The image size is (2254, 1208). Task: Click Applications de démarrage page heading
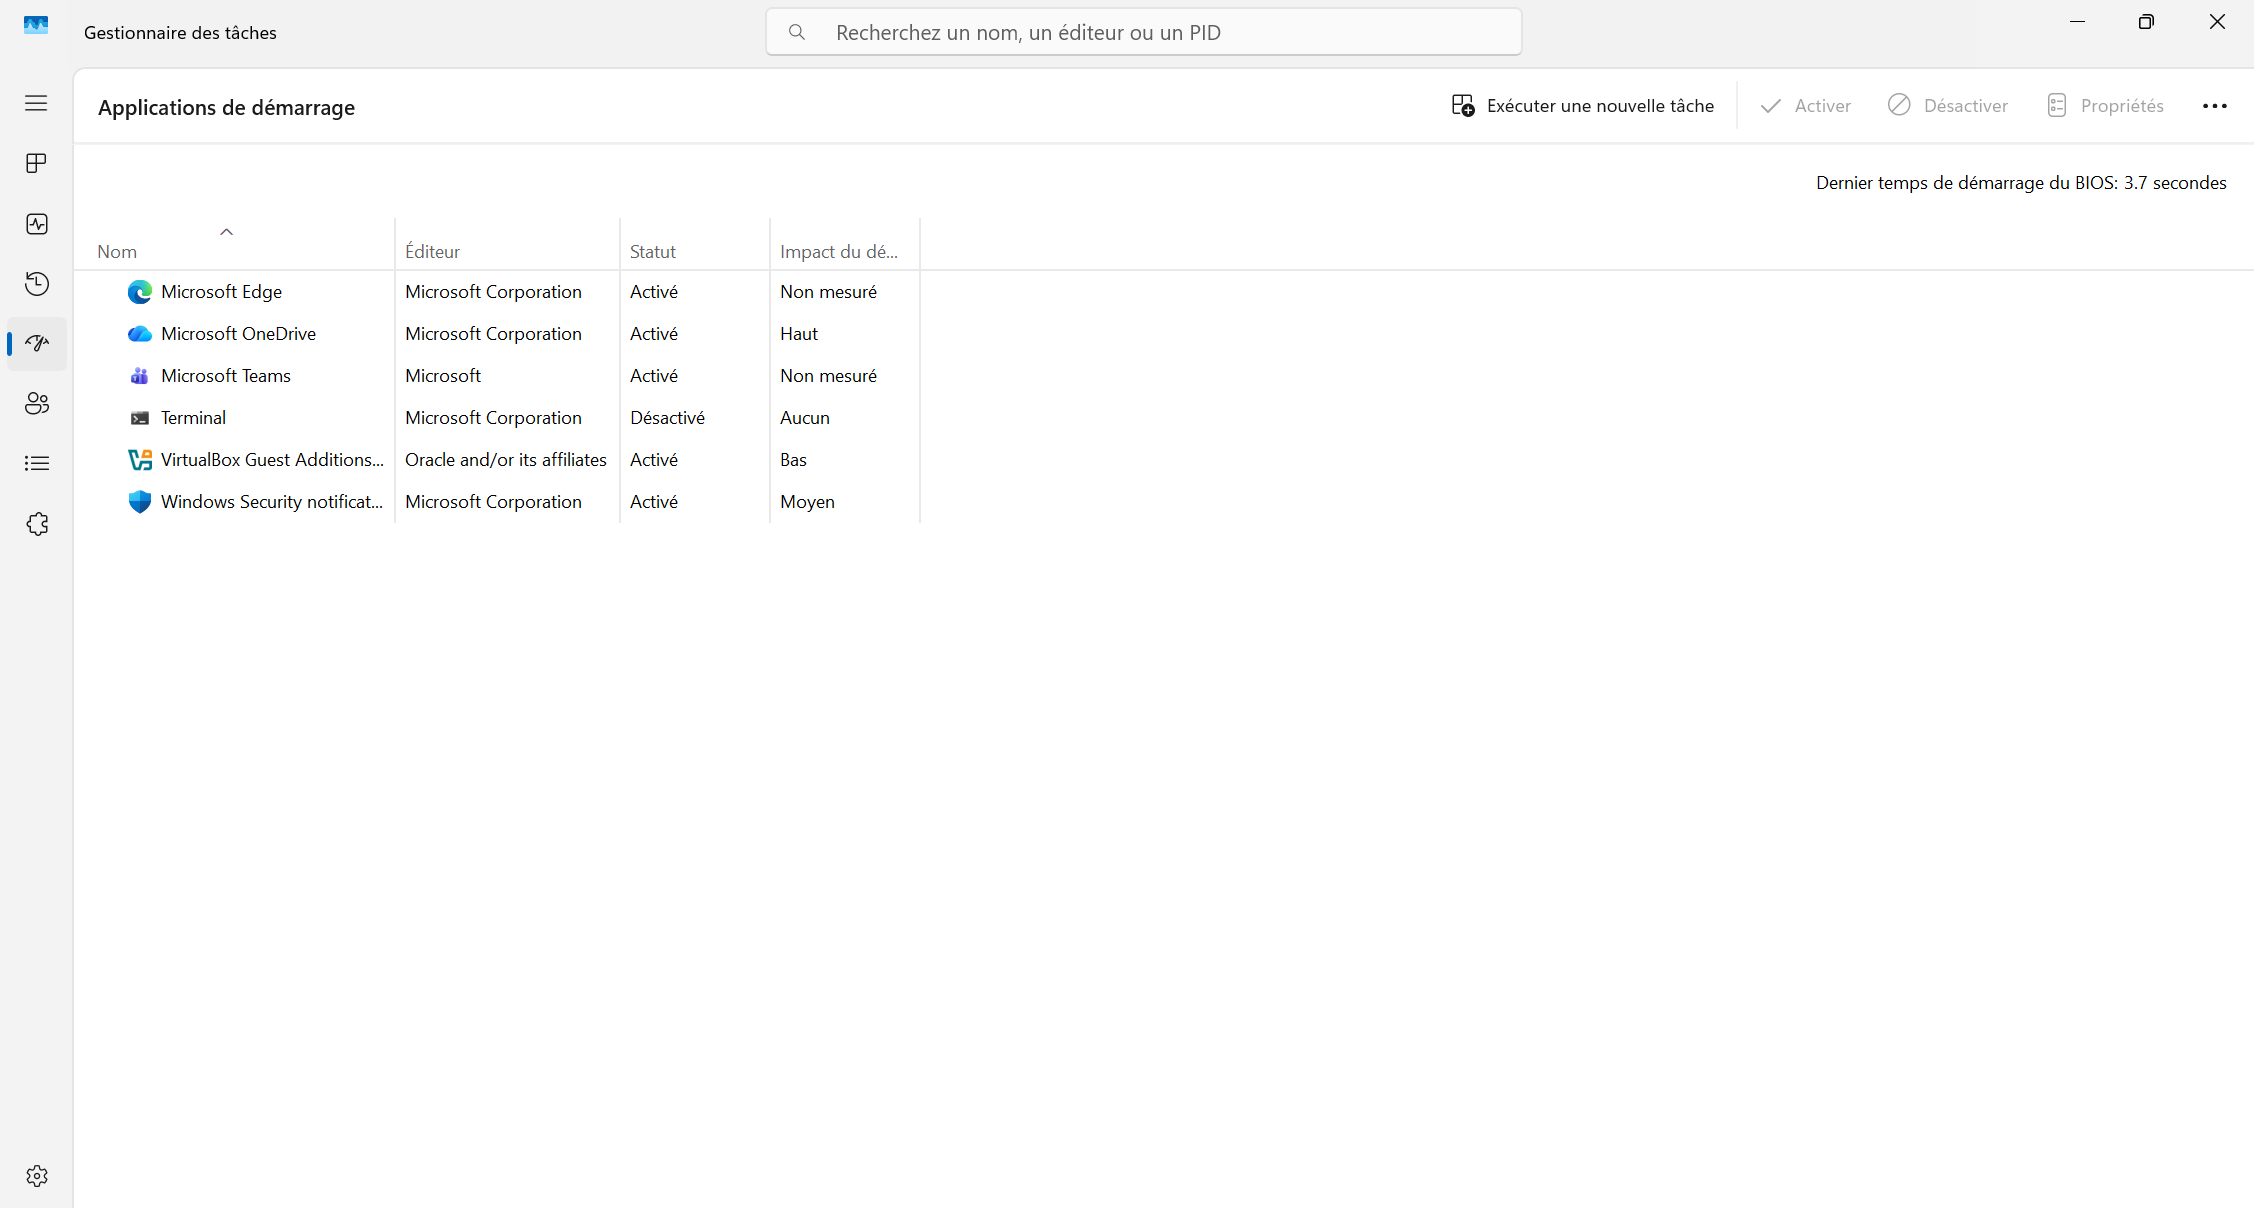point(226,108)
